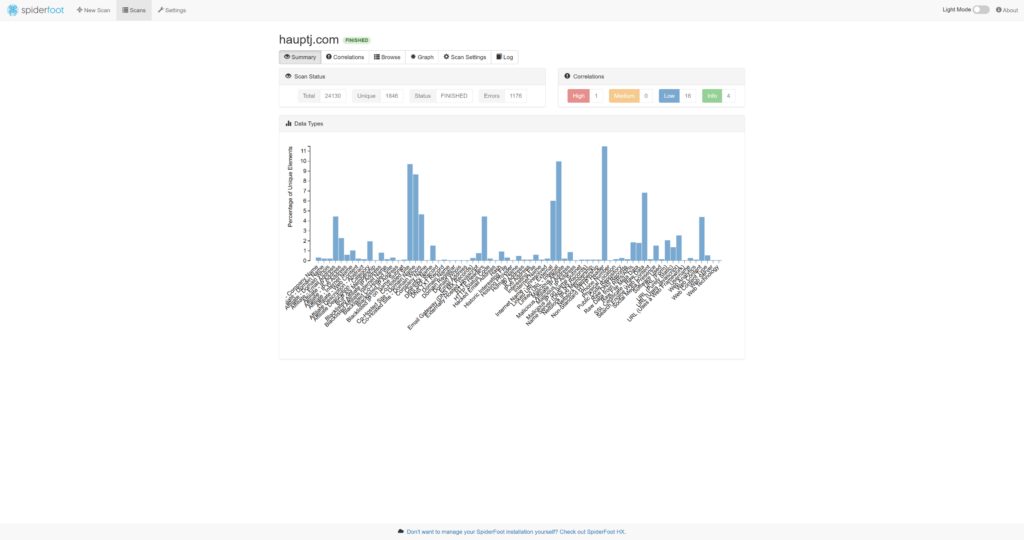Image resolution: width=1024 pixels, height=540 pixels.
Task: Click the Info correlations badge
Action: pos(712,96)
